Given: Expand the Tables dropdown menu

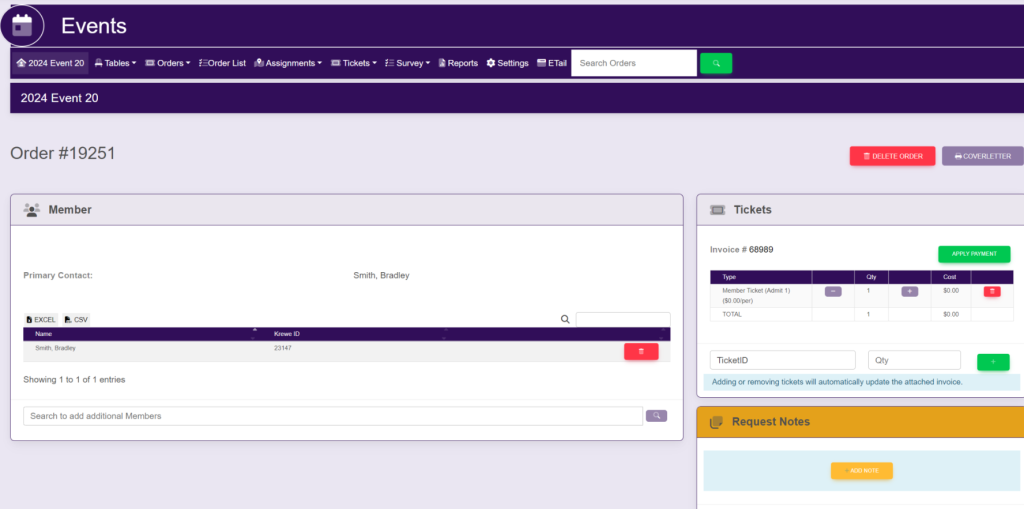Looking at the screenshot, I should [115, 63].
